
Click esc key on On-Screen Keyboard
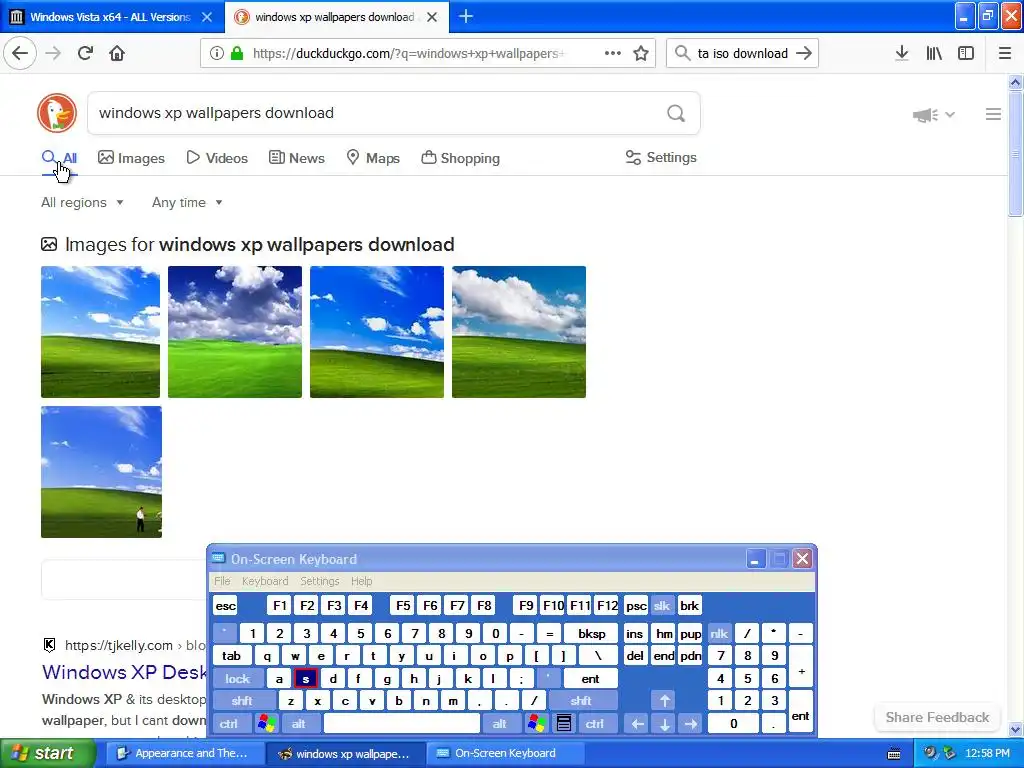(225, 605)
